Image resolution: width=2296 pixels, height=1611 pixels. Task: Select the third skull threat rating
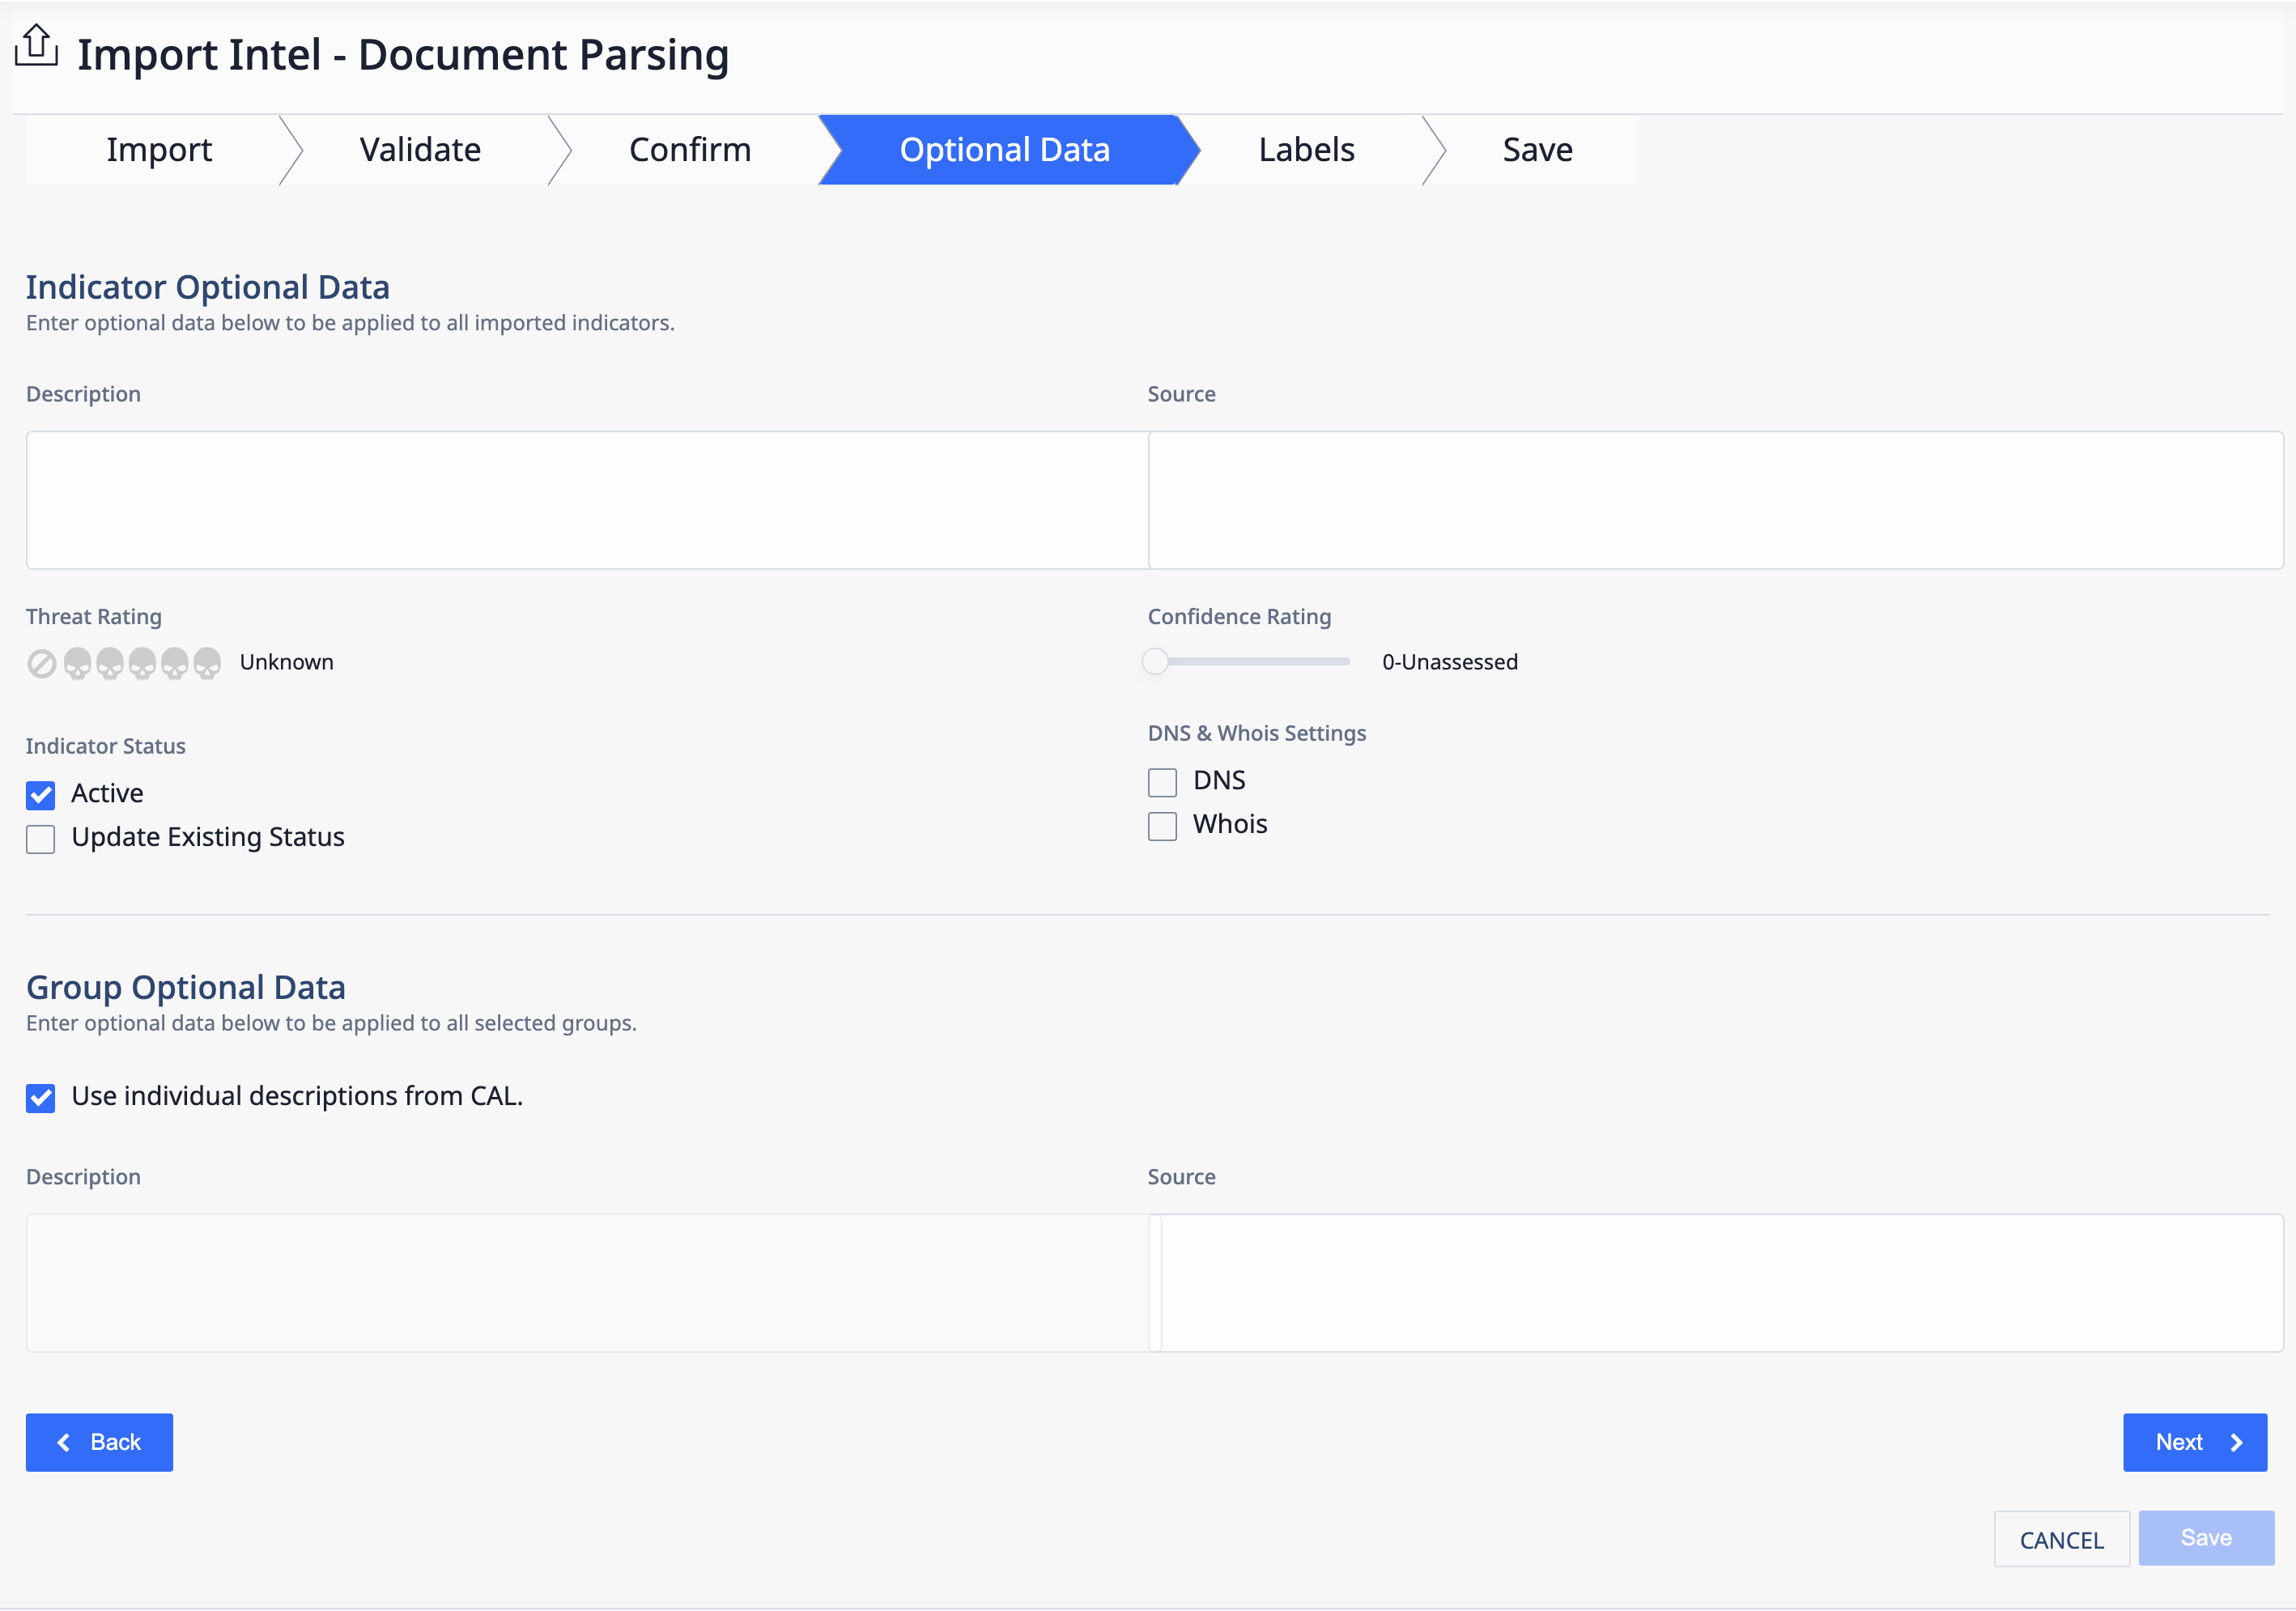click(143, 663)
